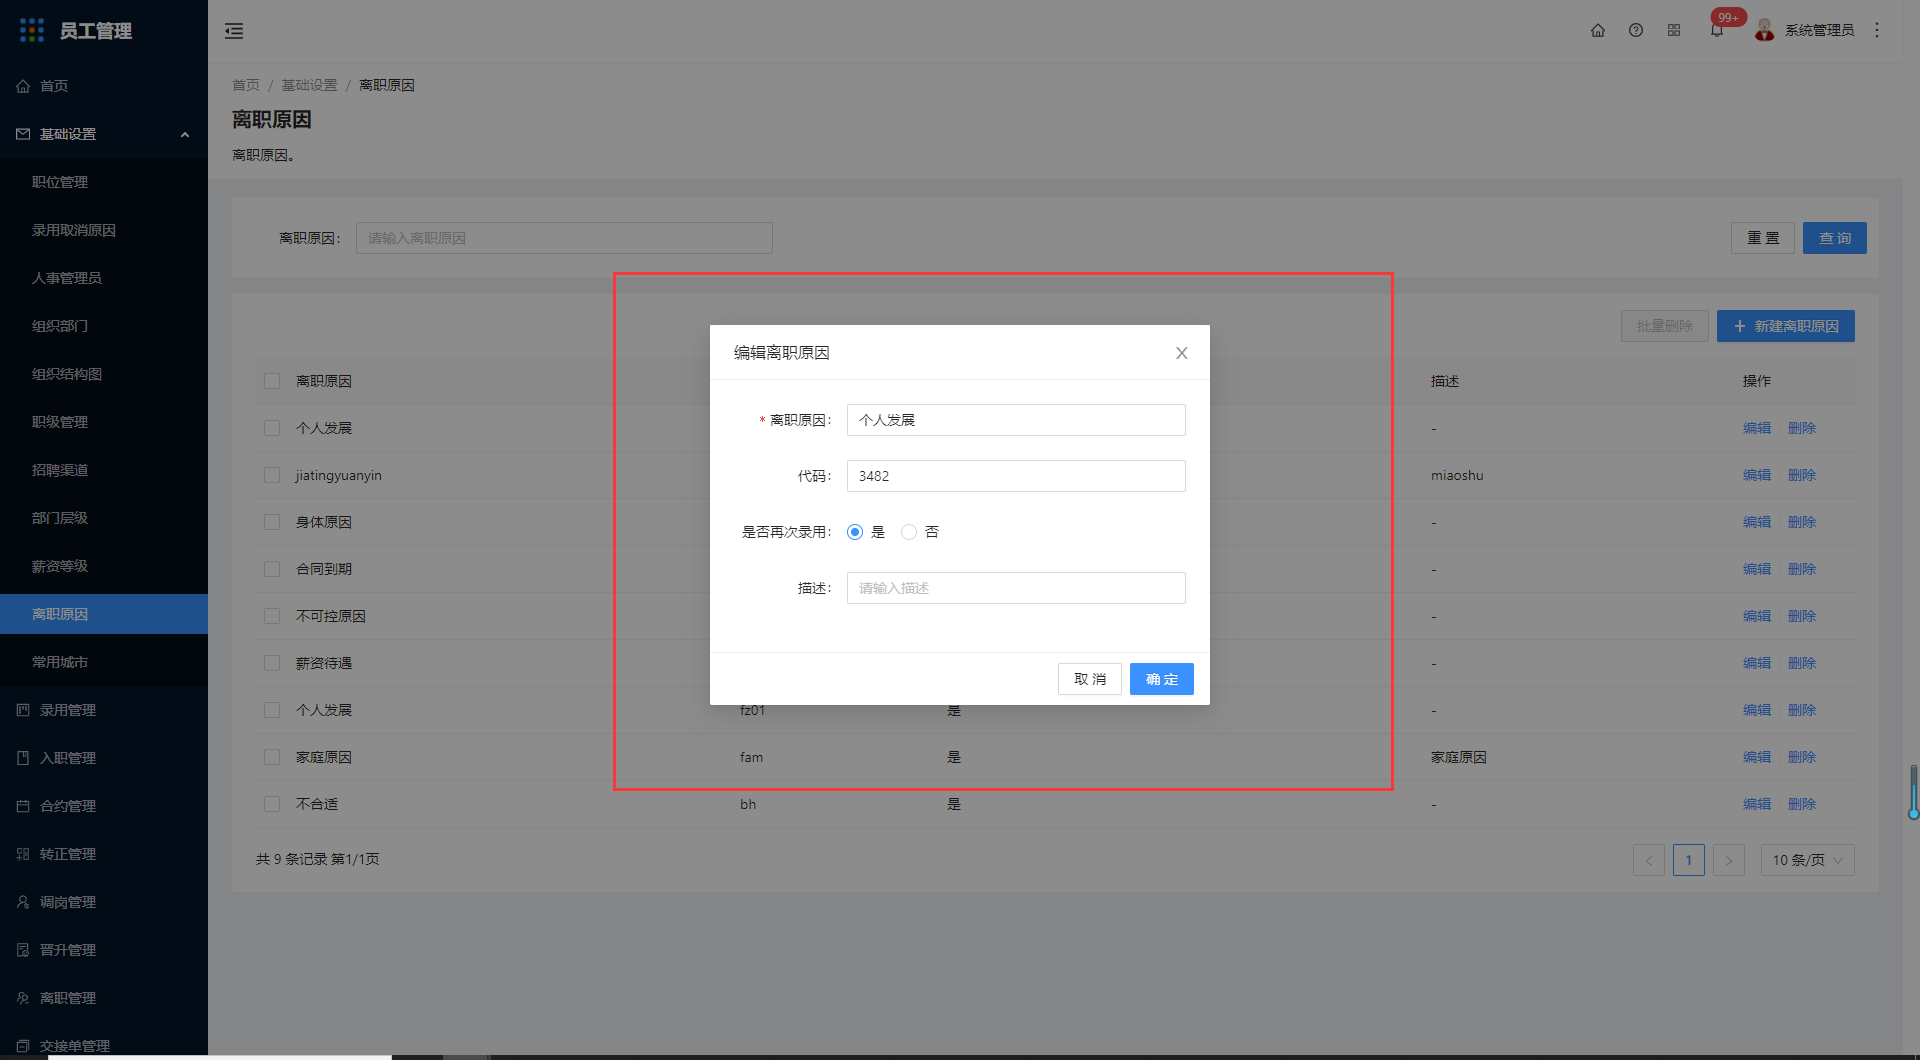Open the home icon in top bar
Screen dimensions: 1920x1060
point(1598,30)
